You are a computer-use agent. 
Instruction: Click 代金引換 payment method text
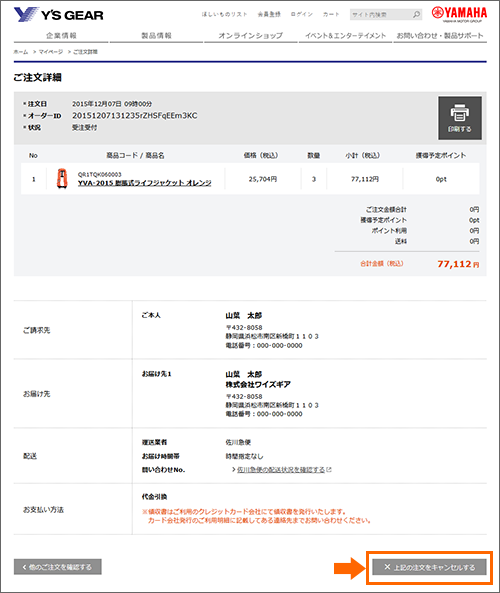tap(154, 497)
